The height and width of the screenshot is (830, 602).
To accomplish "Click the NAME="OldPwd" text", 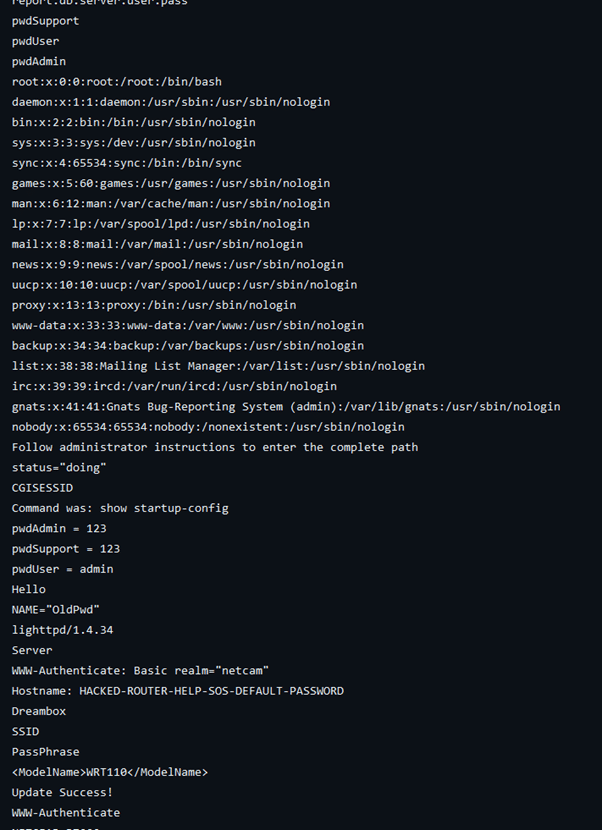I will 56,609.
